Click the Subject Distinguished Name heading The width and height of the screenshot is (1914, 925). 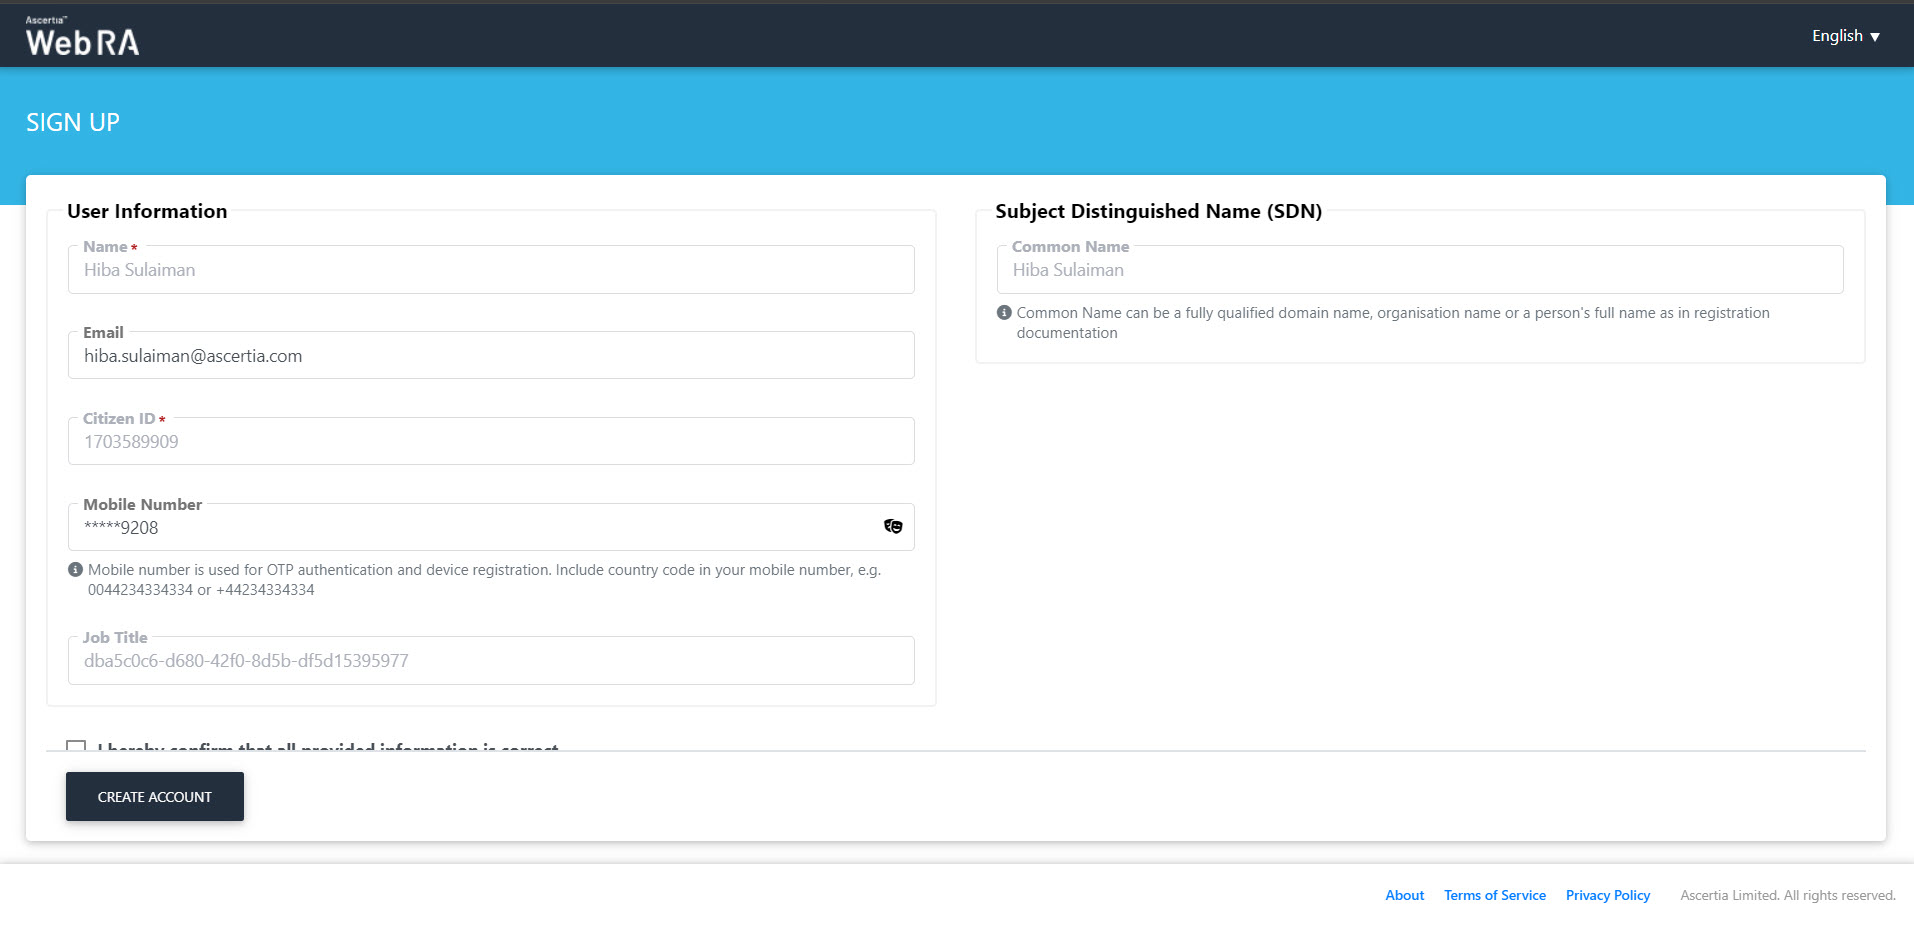[x=1158, y=211]
